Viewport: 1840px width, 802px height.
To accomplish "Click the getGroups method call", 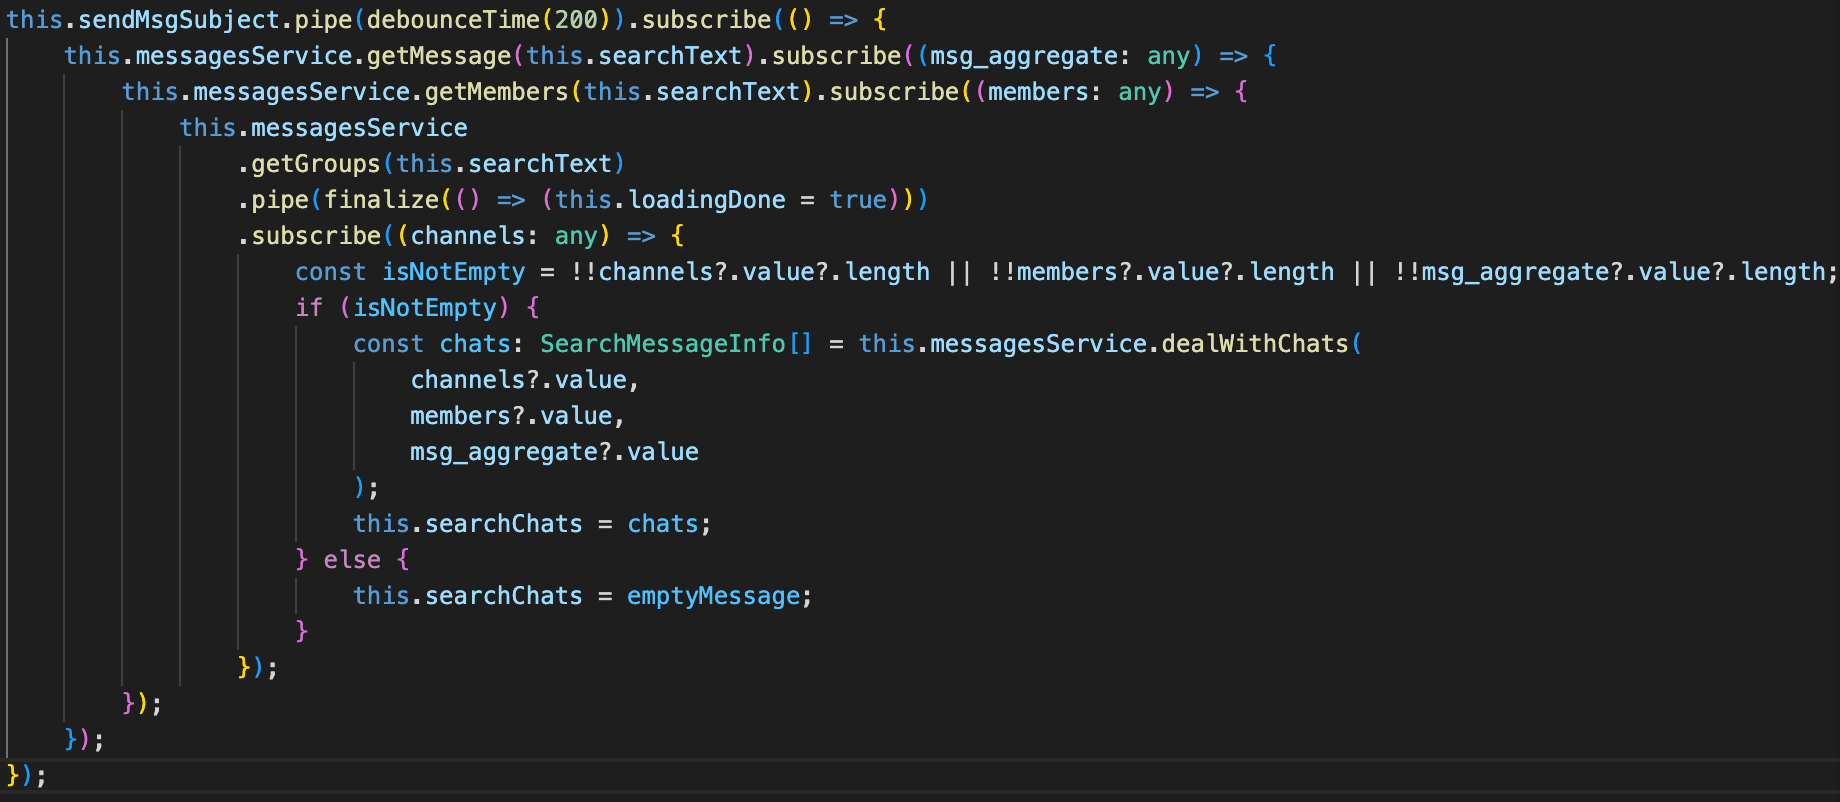I will click(x=315, y=164).
